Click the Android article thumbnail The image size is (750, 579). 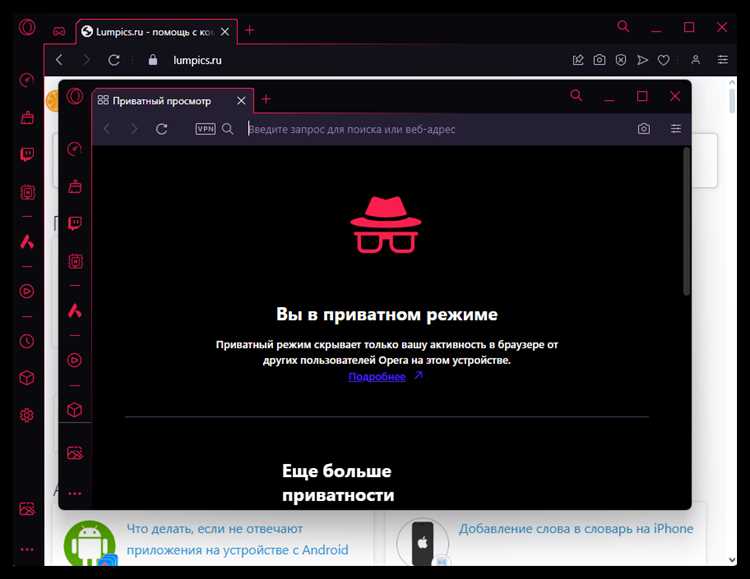point(89,543)
